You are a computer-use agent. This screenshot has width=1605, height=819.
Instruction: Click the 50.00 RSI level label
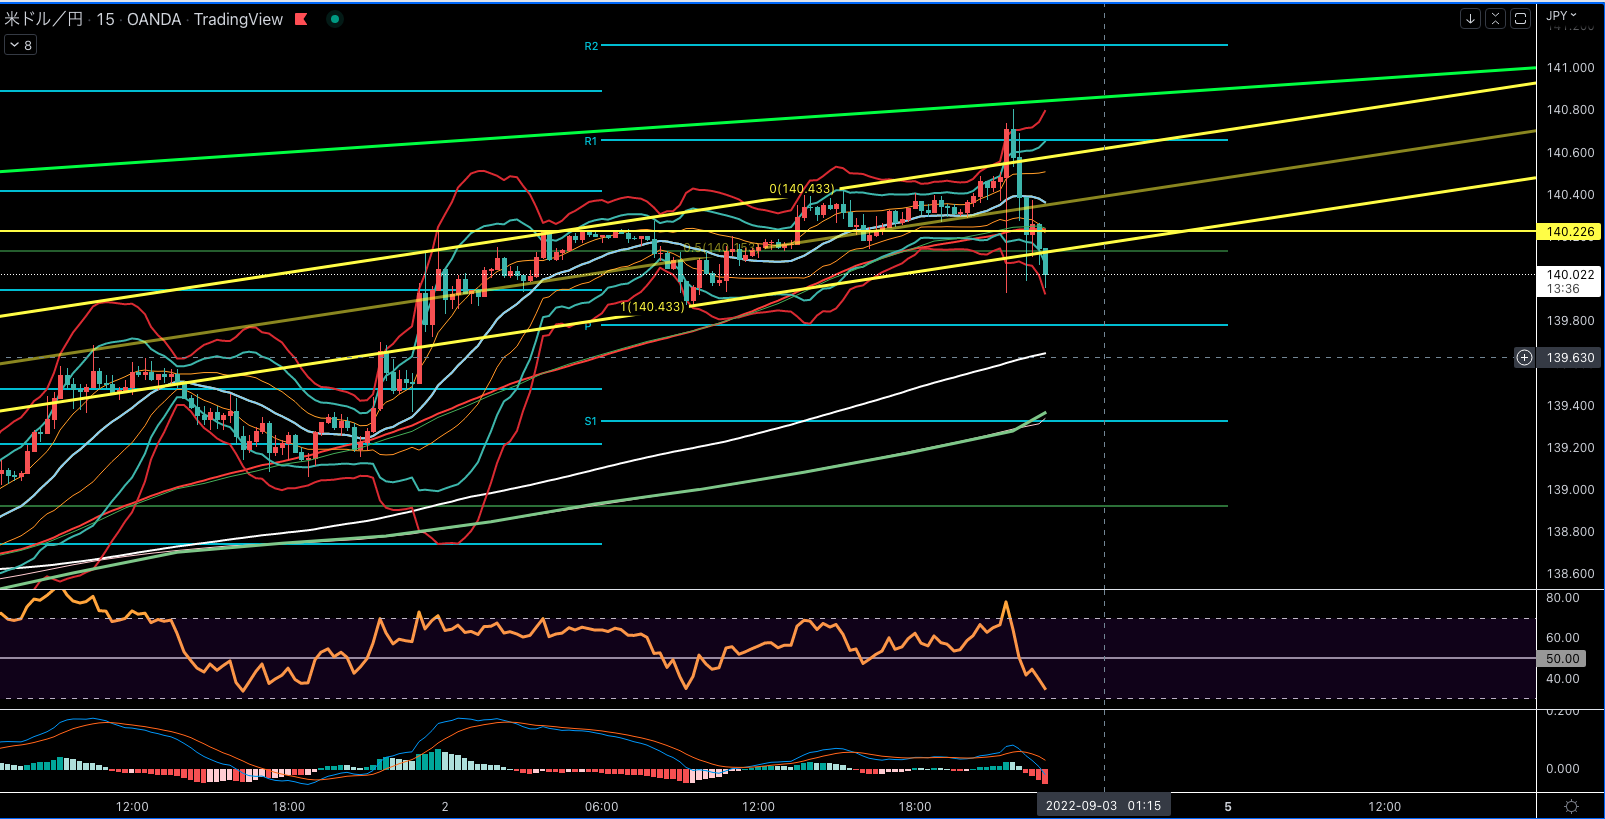(x=1563, y=658)
